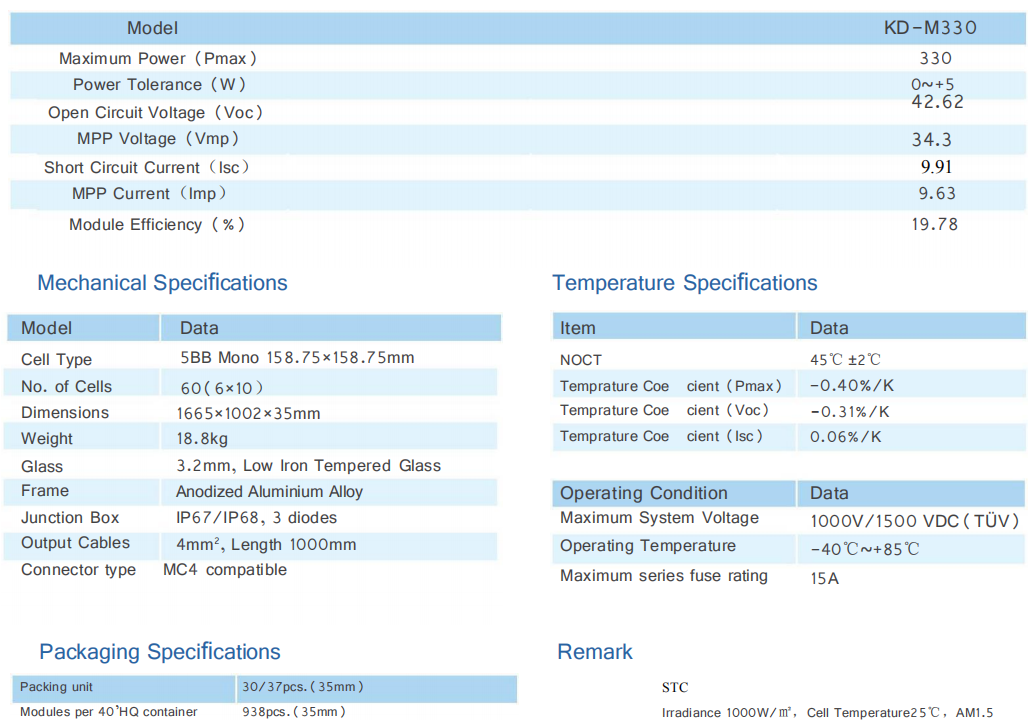Select the MC4 compatible connector text
The width and height of the screenshot is (1030, 720).
pos(225,570)
